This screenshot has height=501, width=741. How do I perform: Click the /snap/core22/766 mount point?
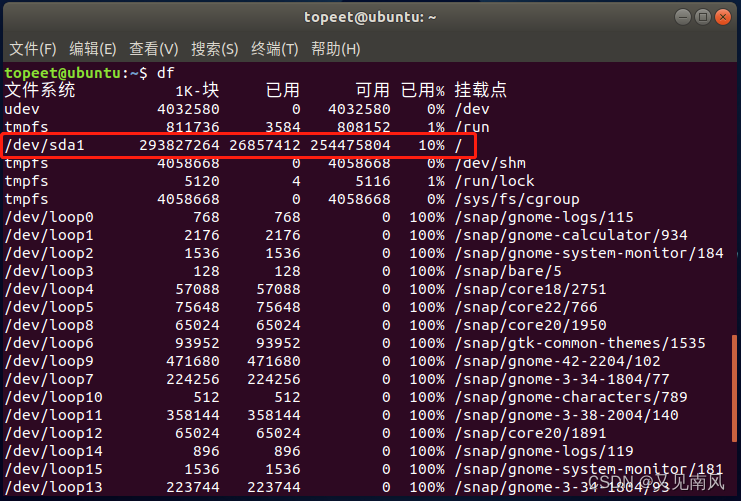[x=526, y=307]
